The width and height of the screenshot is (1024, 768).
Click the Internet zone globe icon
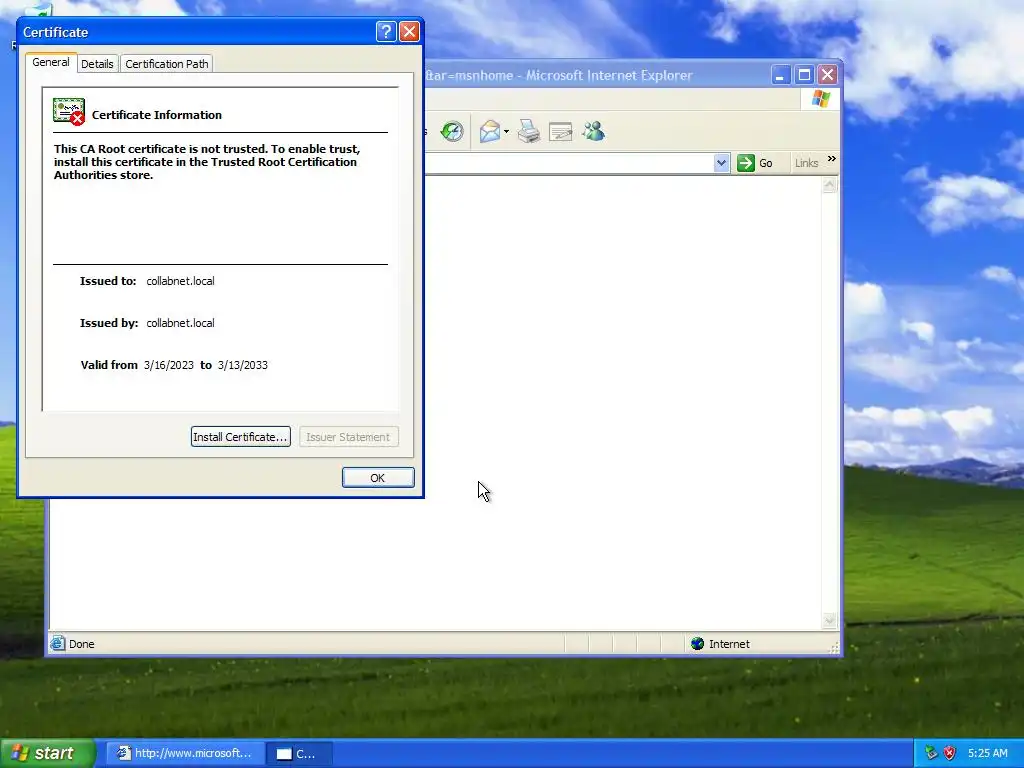click(697, 644)
